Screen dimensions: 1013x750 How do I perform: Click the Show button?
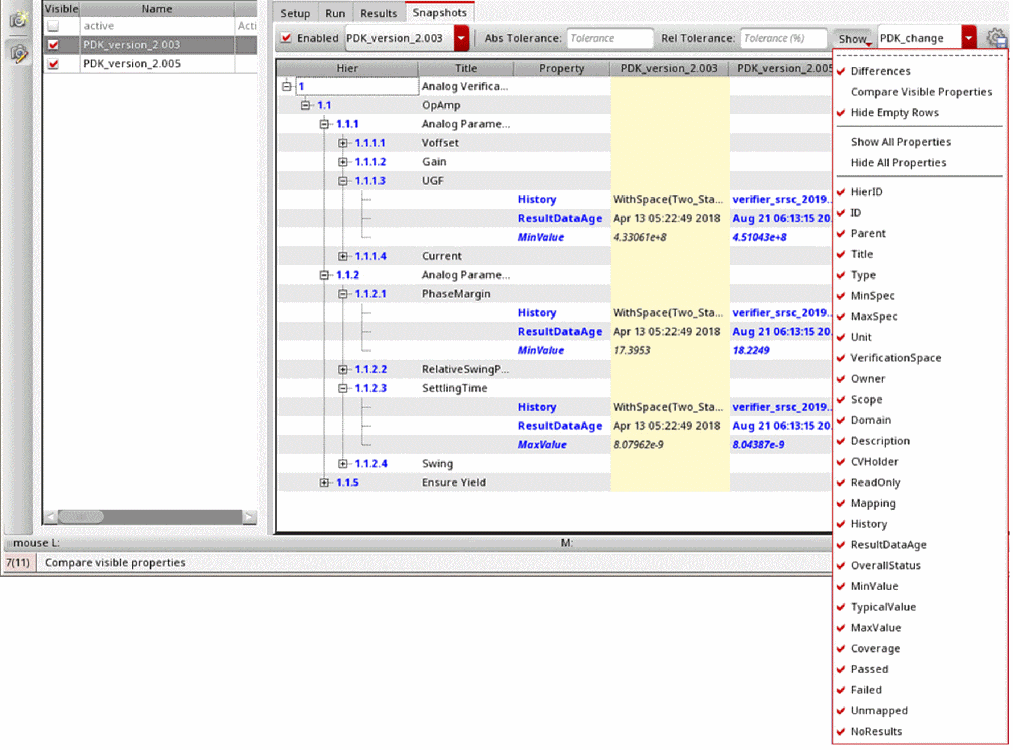coord(854,38)
